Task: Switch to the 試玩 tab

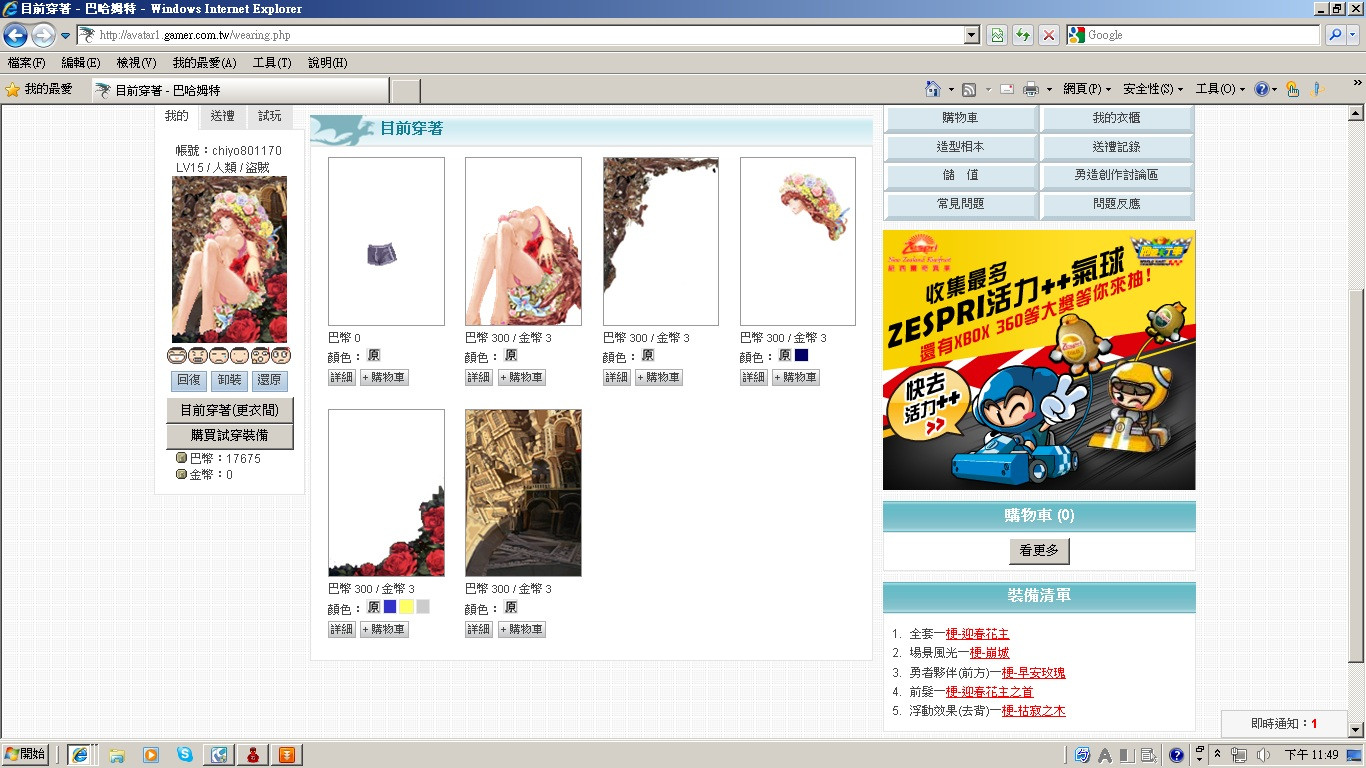Action: pyautogui.click(x=270, y=116)
